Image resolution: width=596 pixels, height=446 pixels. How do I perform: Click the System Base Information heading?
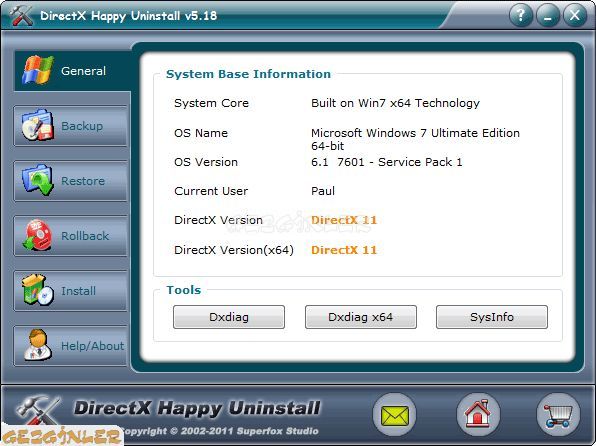click(248, 74)
